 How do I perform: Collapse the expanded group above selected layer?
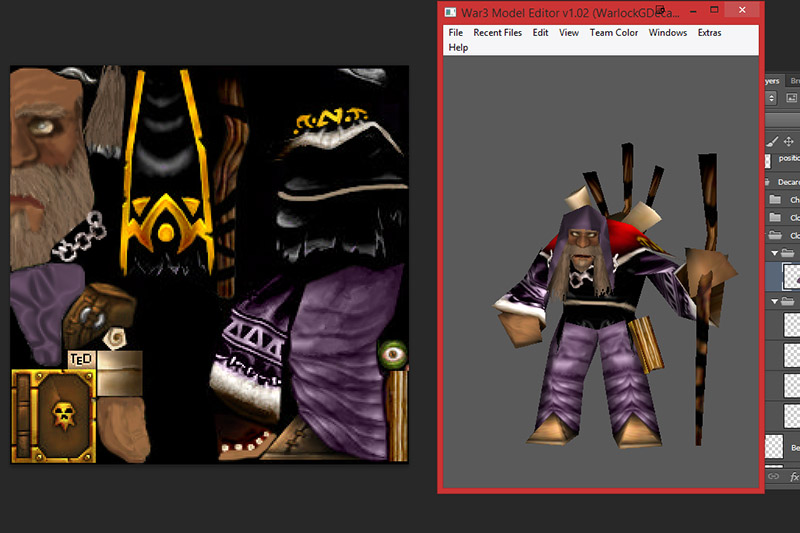point(774,253)
